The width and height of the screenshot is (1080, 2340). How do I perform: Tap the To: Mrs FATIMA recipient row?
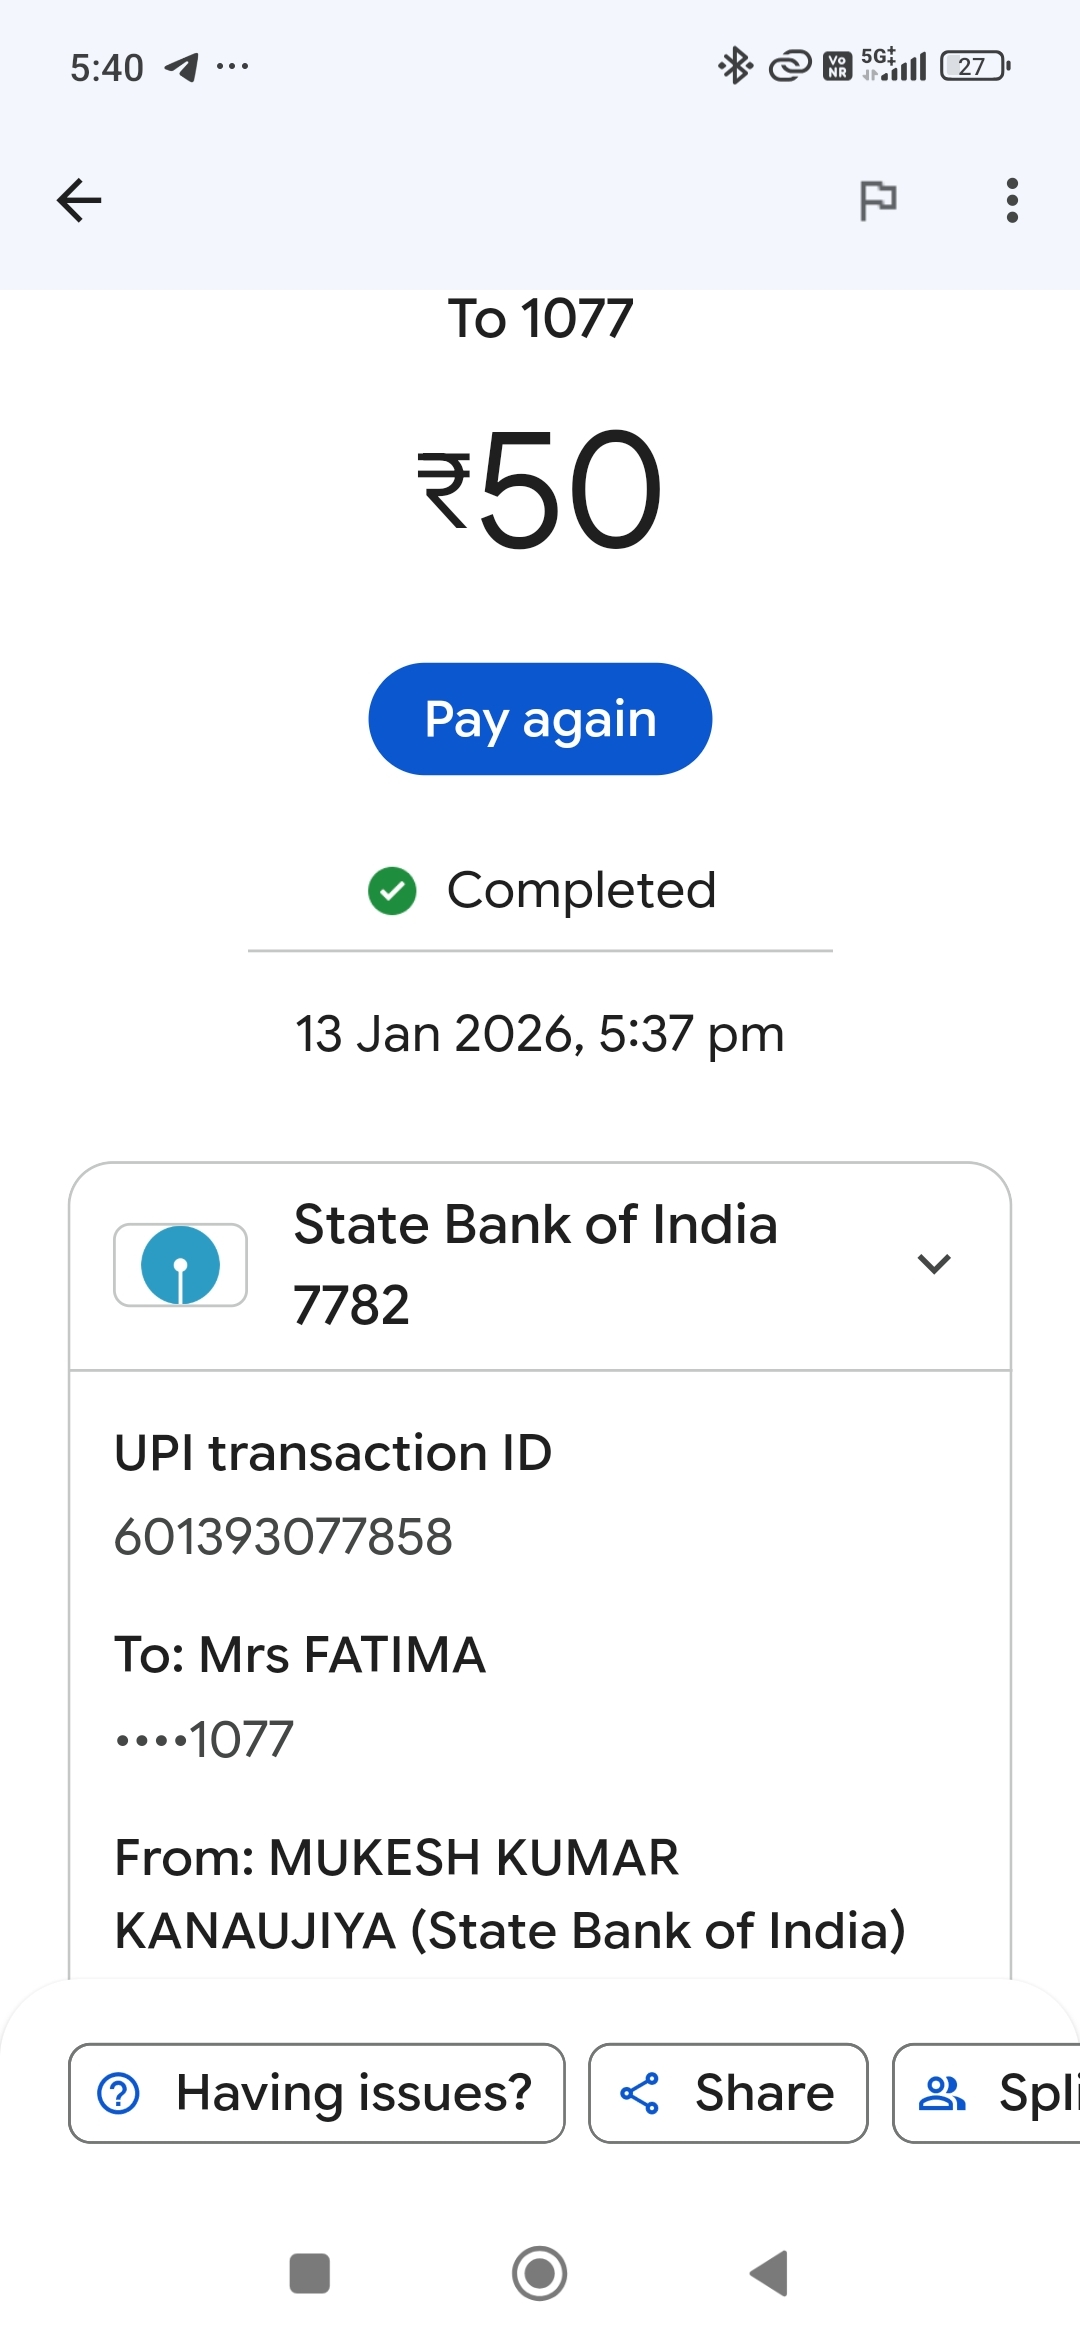[300, 1655]
